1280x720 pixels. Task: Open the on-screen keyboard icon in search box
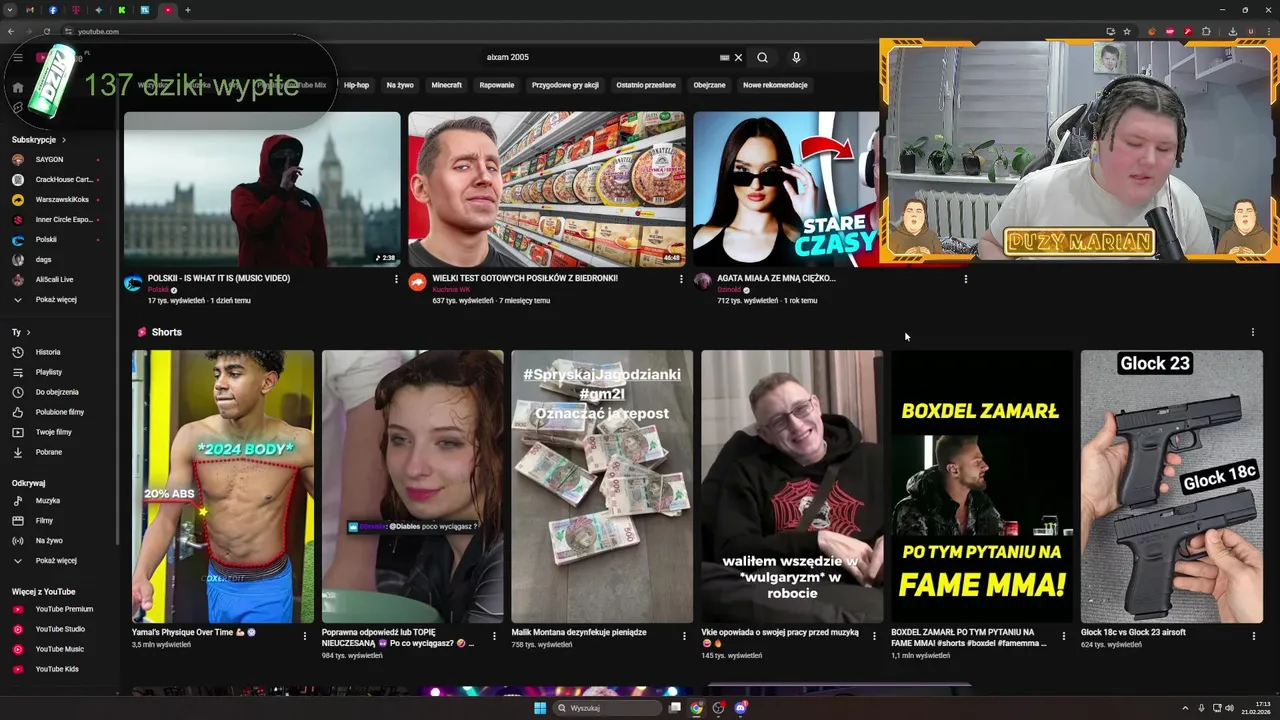(725, 58)
